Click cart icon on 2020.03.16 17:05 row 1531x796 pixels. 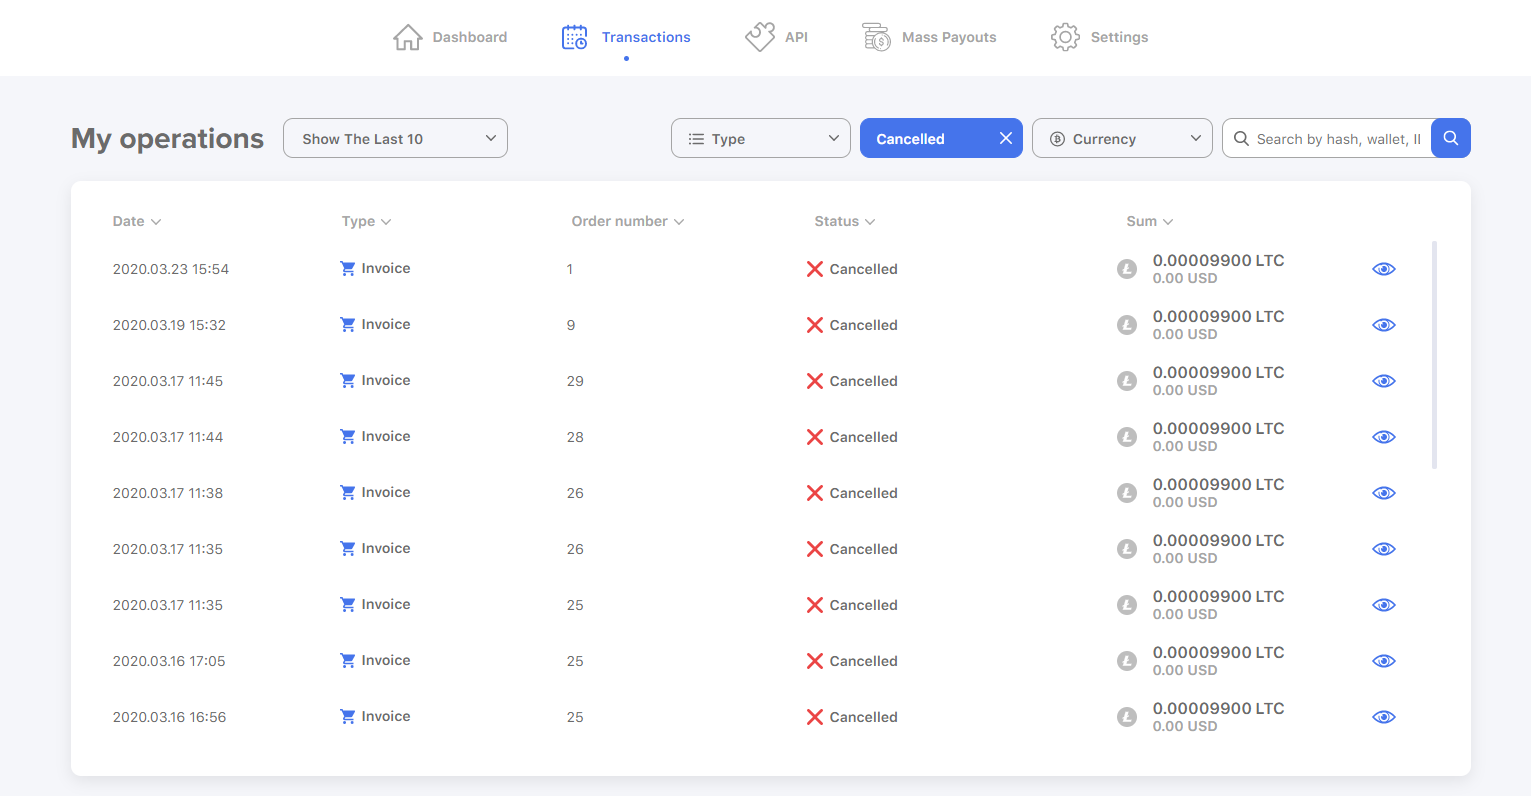click(x=348, y=660)
